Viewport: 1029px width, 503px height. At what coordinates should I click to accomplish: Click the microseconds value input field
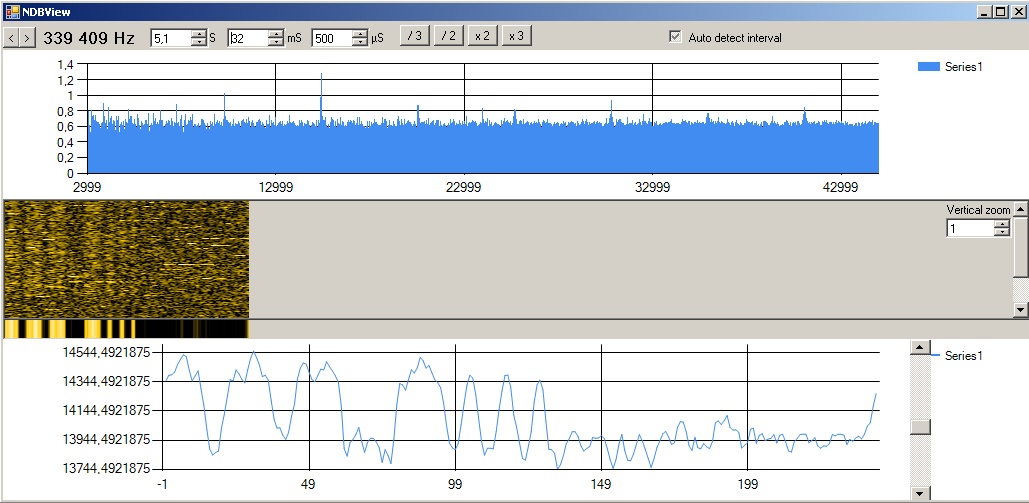click(331, 38)
